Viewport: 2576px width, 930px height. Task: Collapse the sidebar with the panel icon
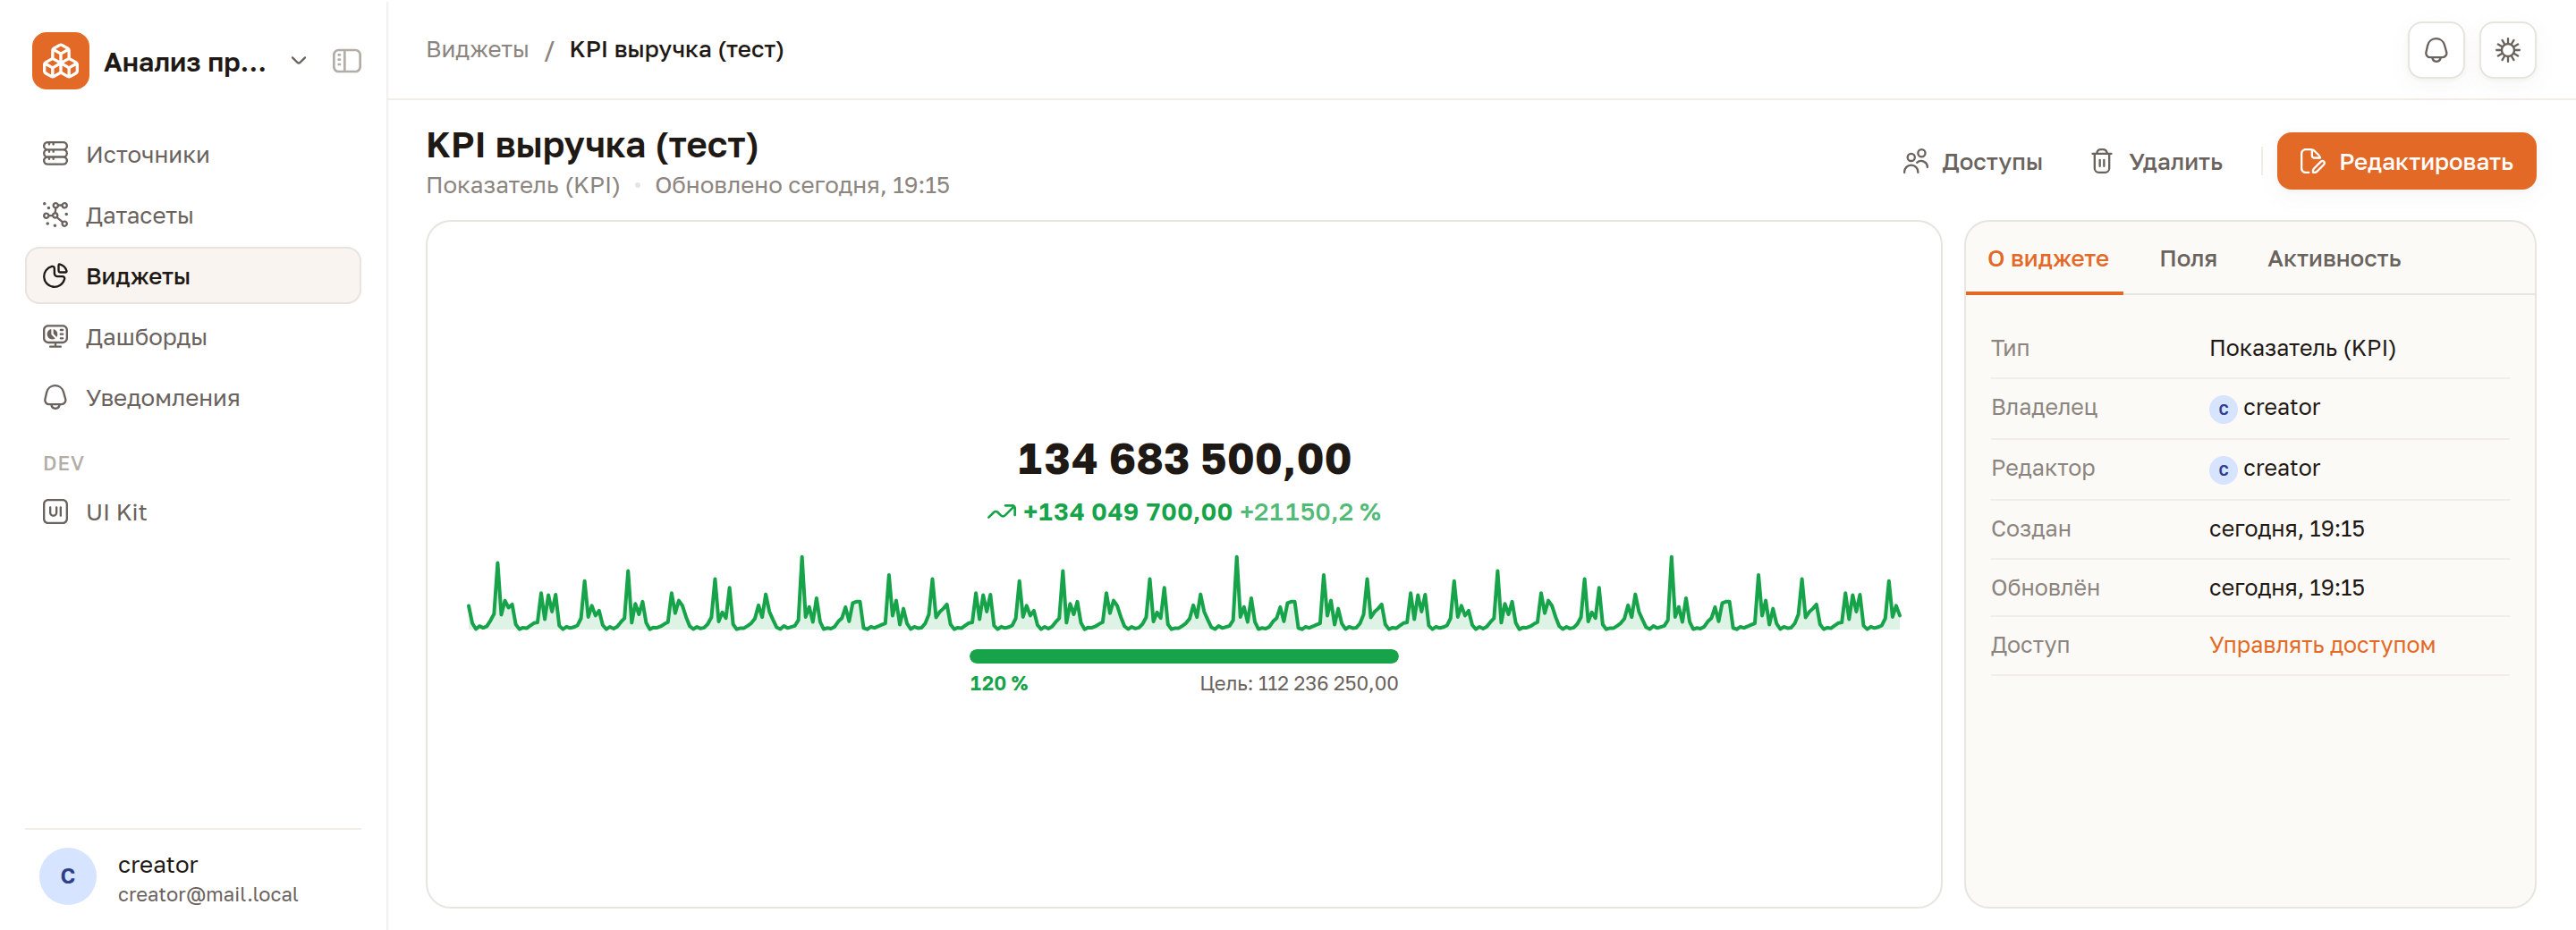(x=346, y=61)
